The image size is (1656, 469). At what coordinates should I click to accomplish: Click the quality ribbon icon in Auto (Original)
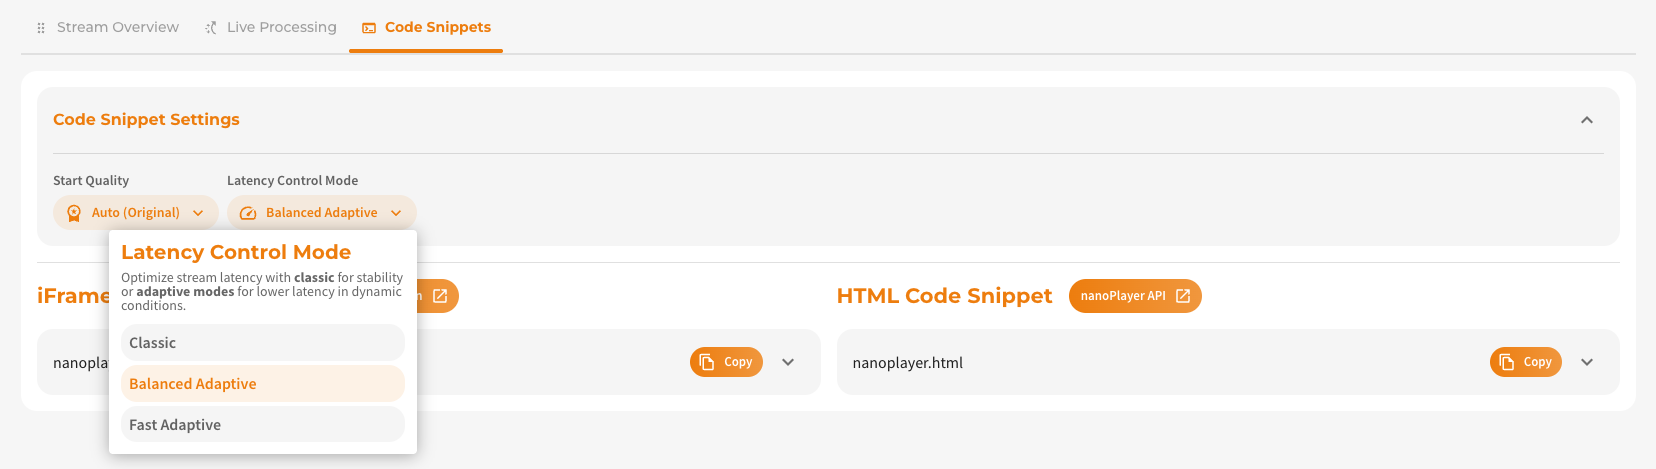74,213
